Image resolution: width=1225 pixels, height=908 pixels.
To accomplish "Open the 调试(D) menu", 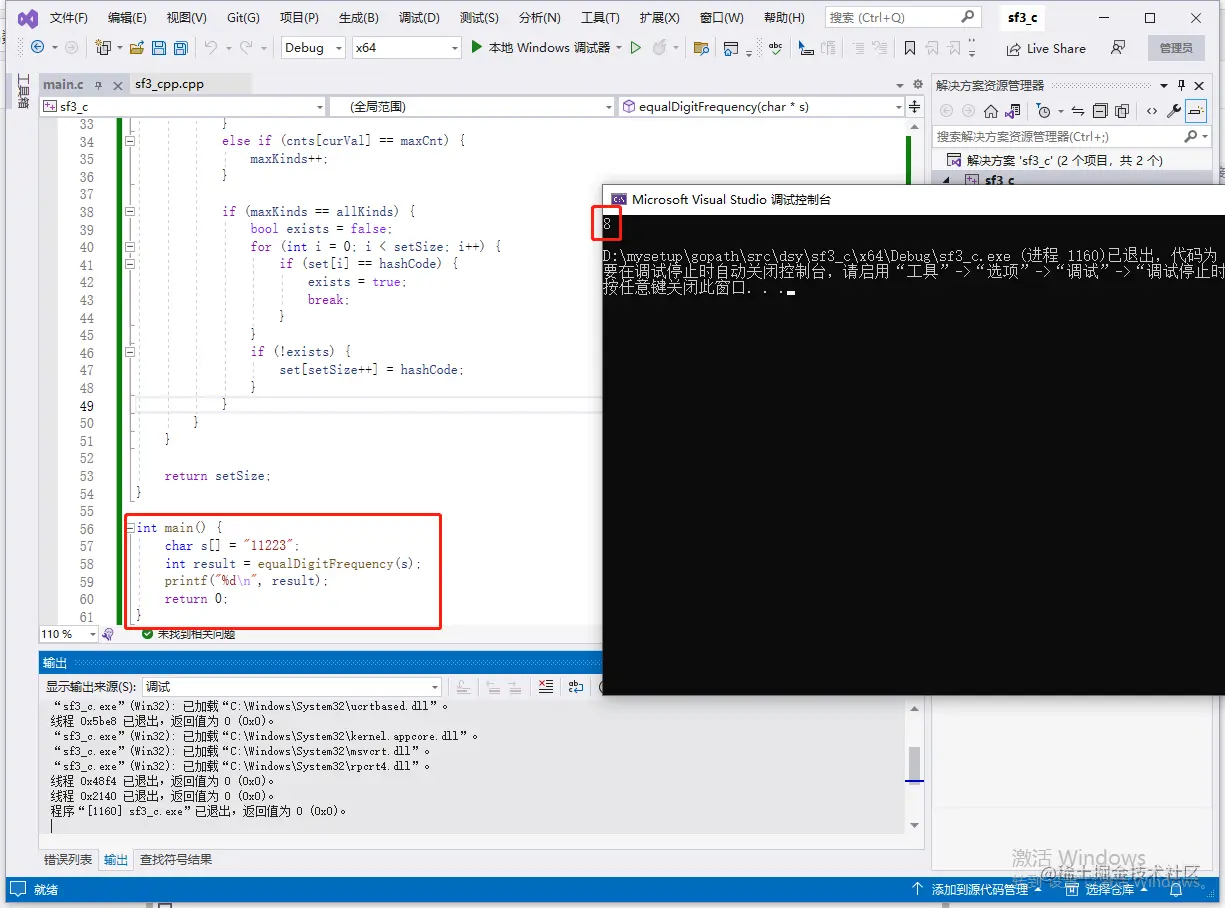I will [x=419, y=18].
